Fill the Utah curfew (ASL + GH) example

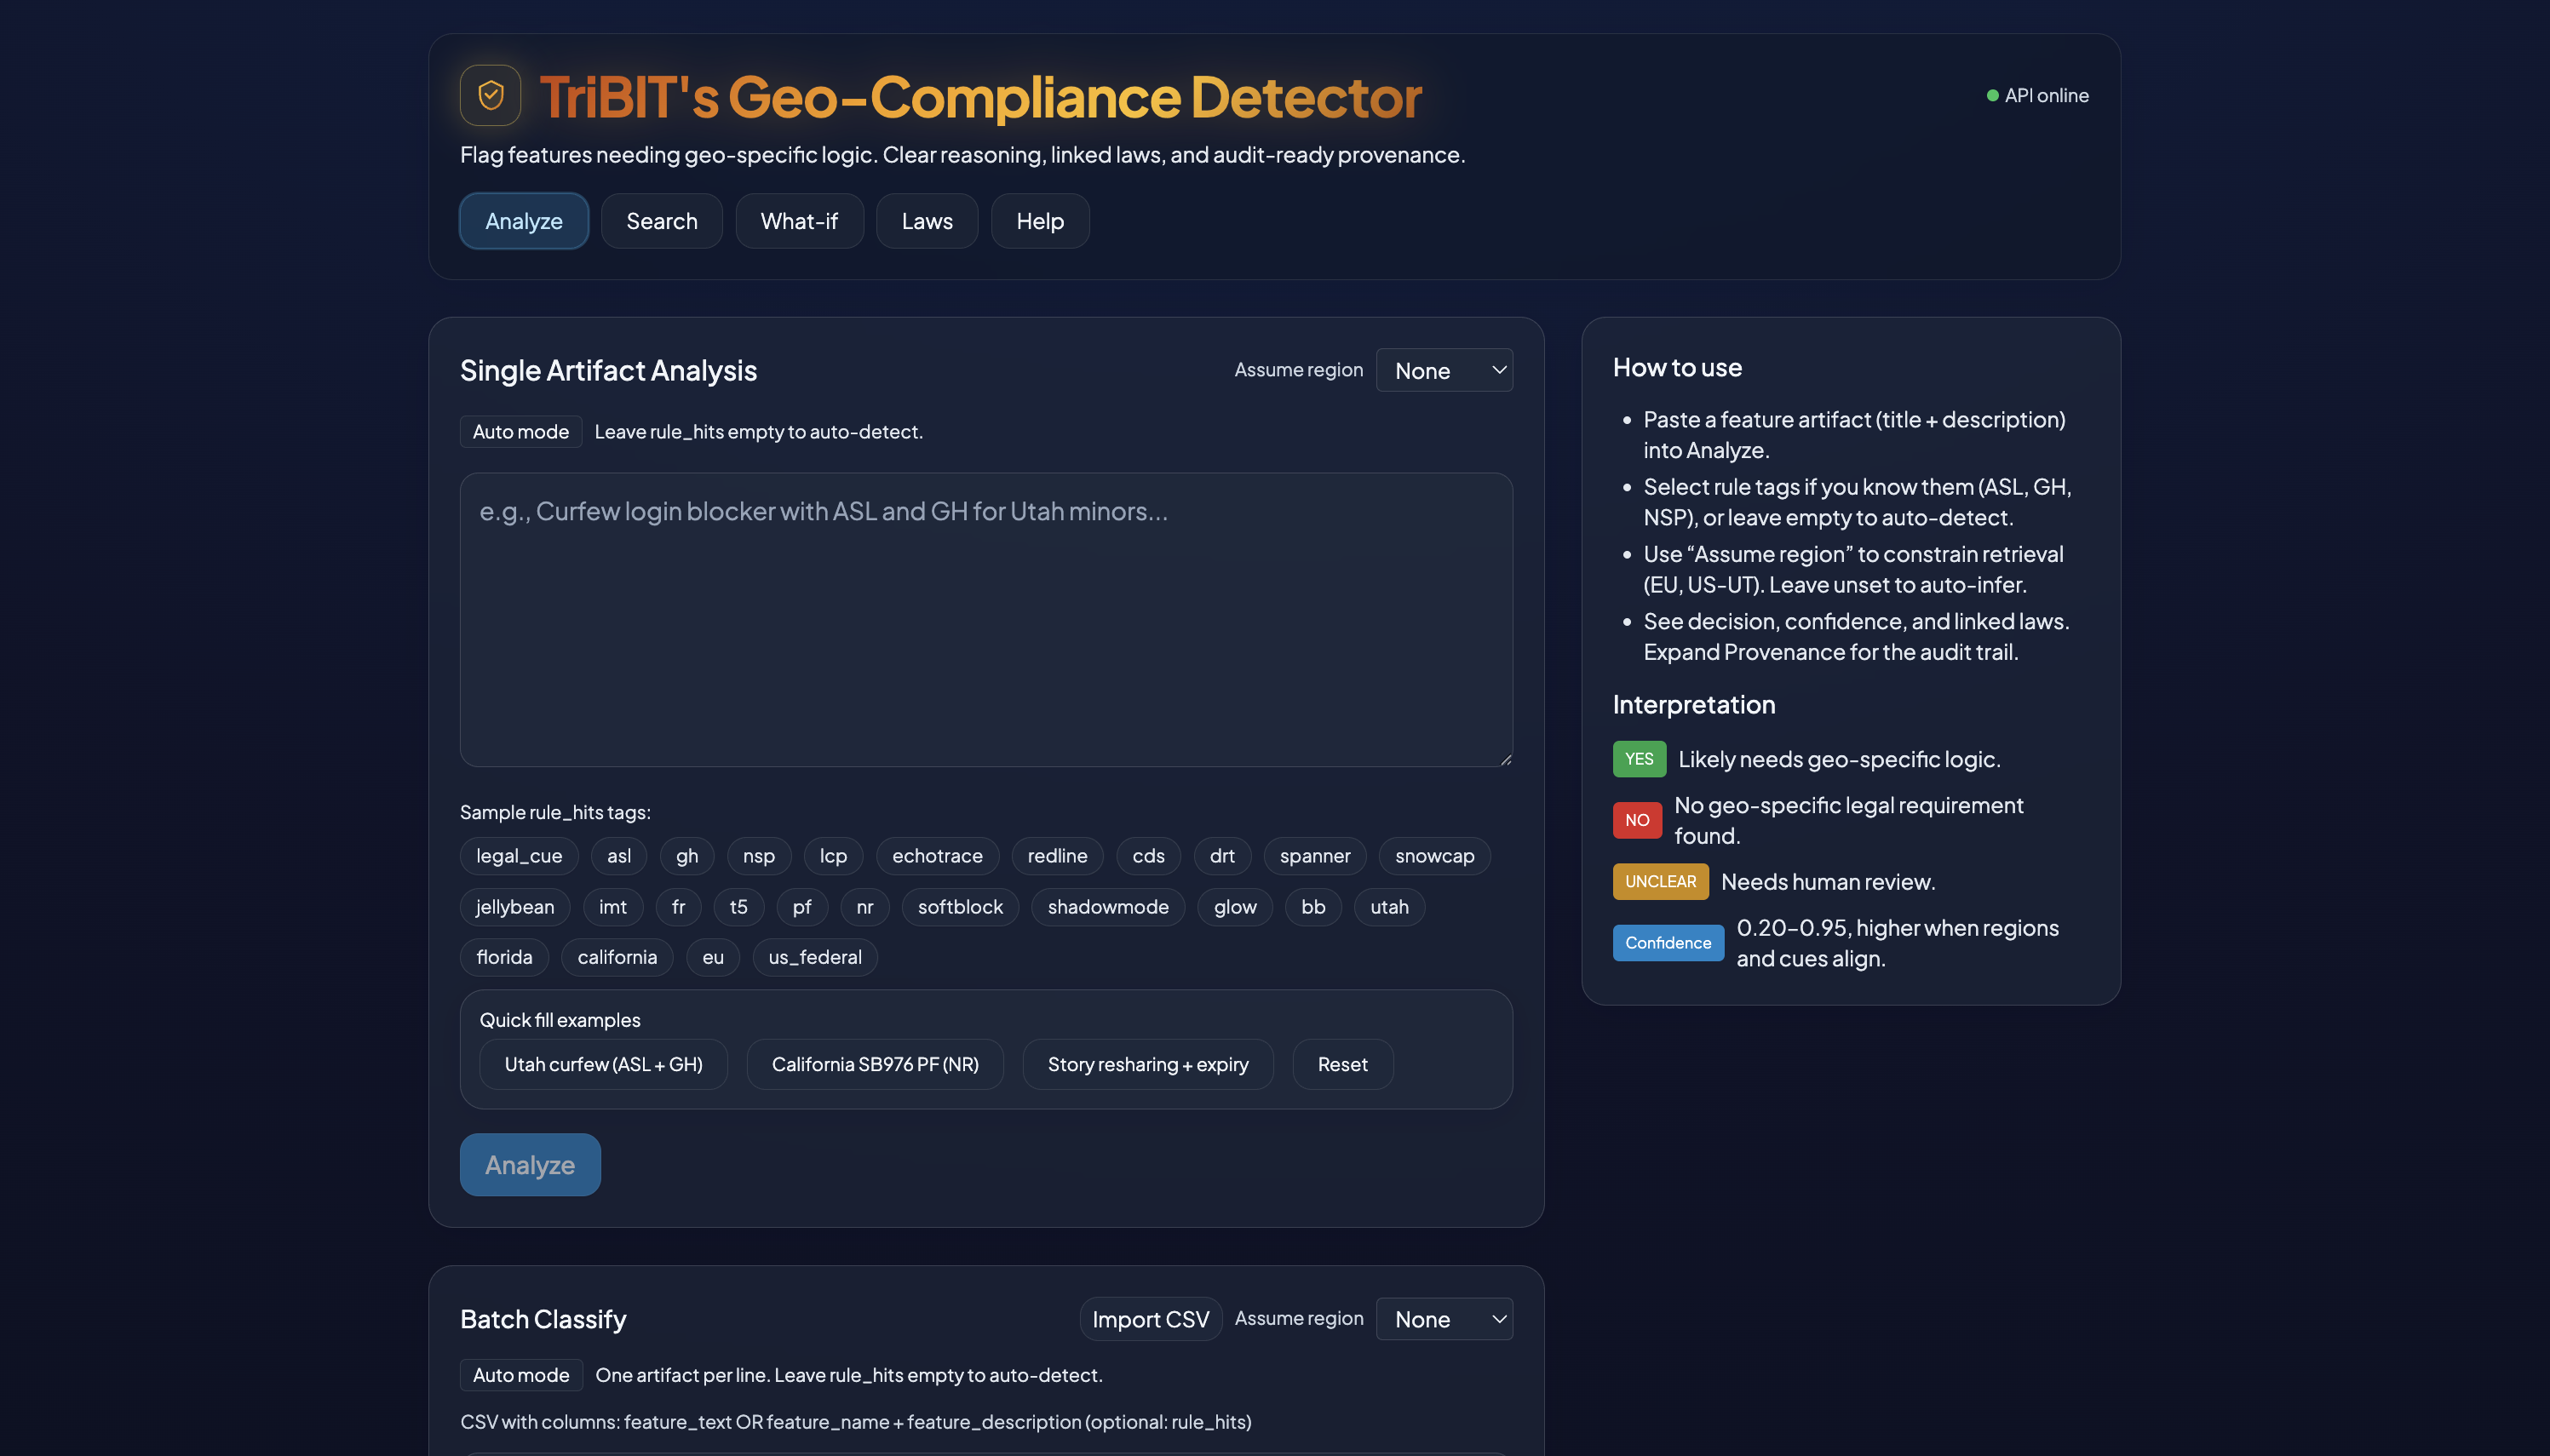pyautogui.click(x=603, y=1064)
